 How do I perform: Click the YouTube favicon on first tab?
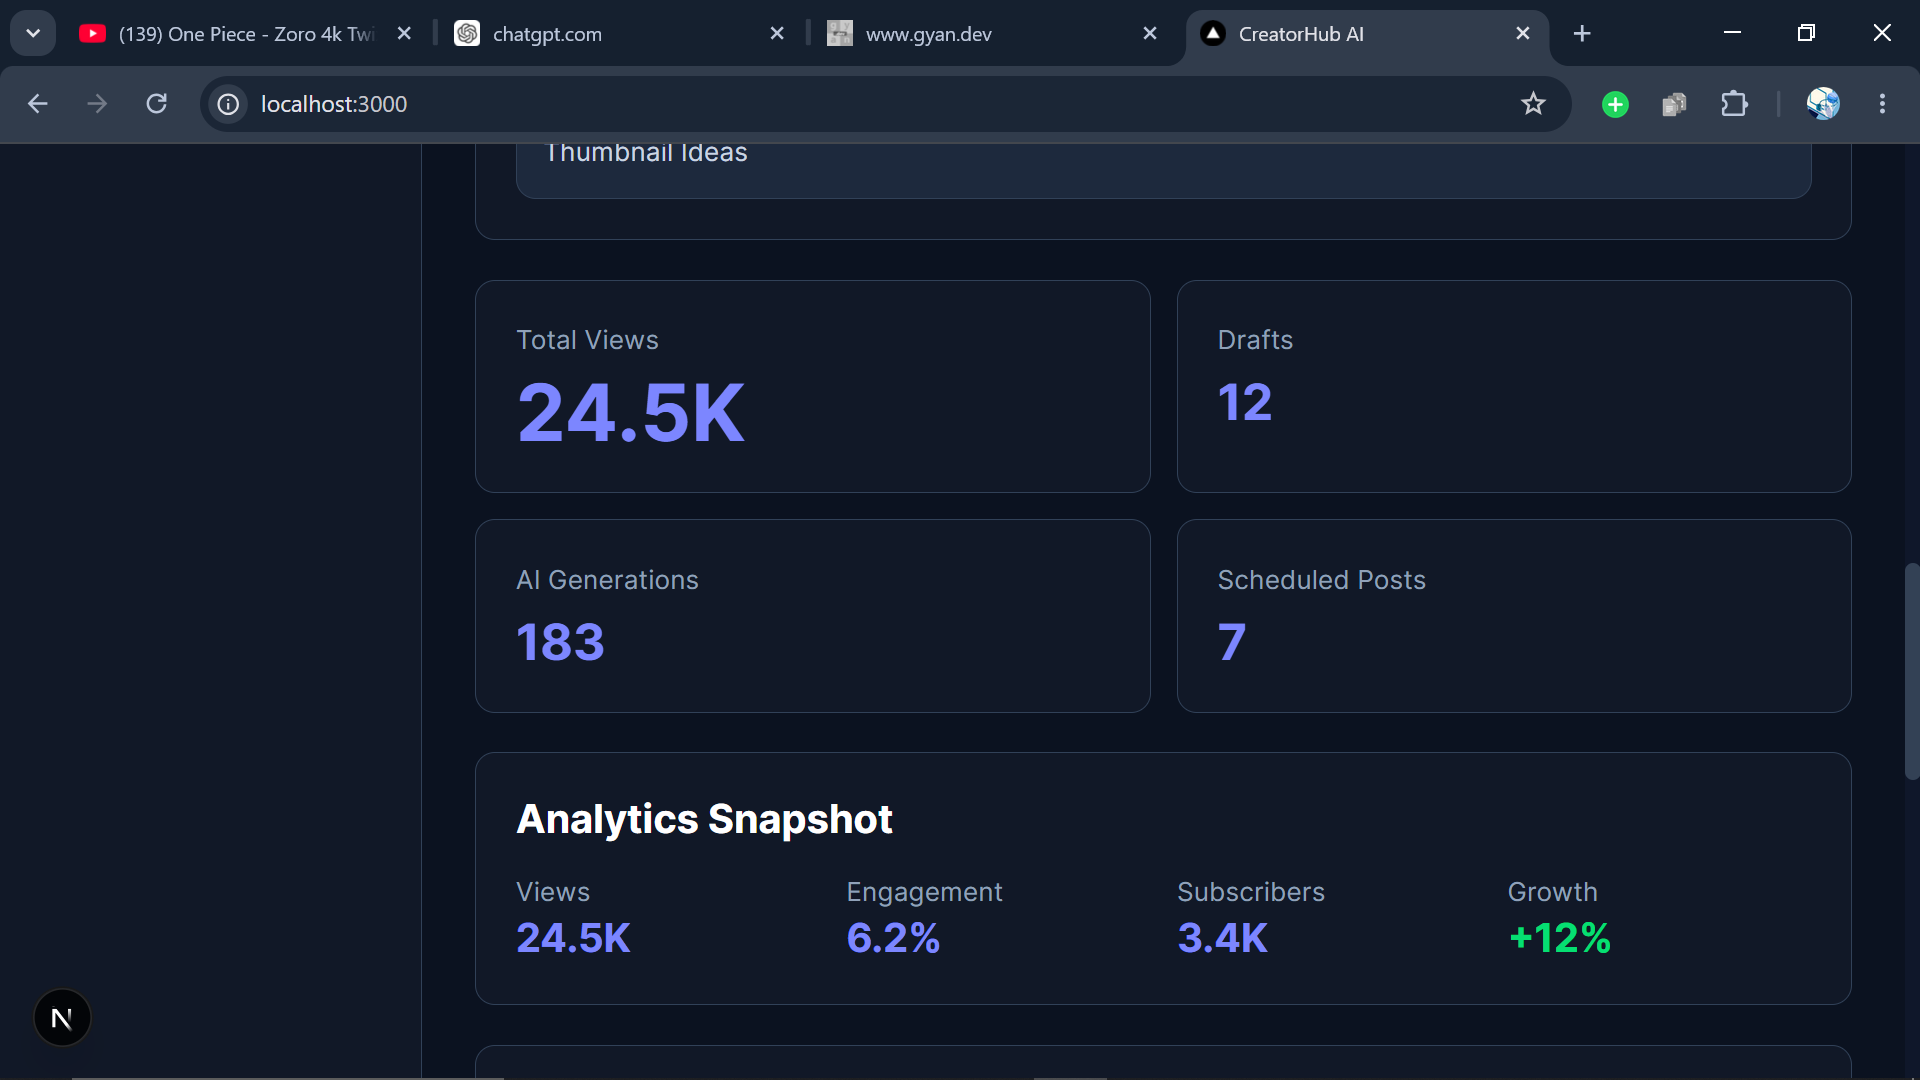coord(92,34)
